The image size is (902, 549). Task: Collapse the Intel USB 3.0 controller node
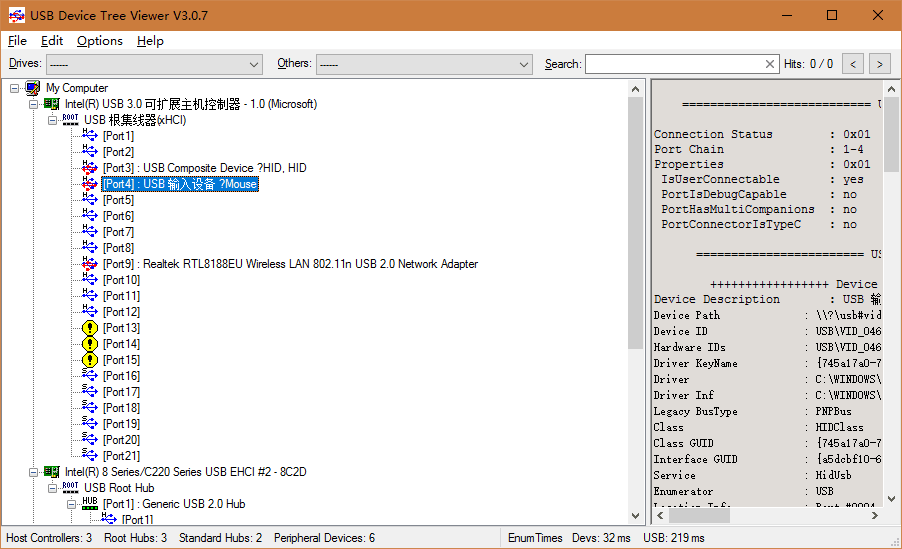(33, 104)
